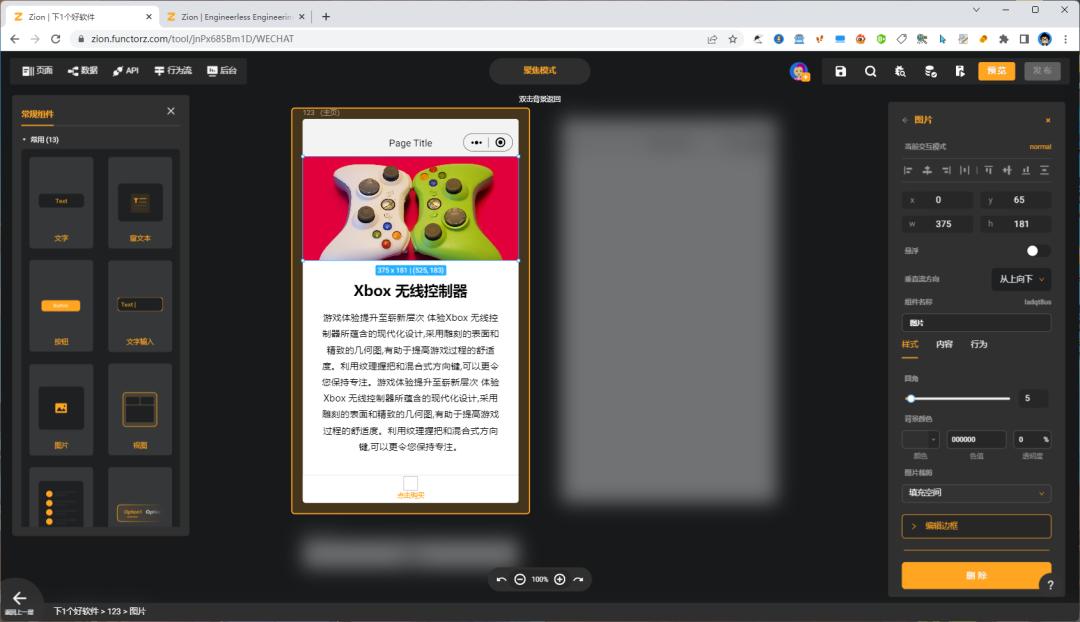Click the 删除 delete button
The image size is (1080, 622).
click(x=976, y=576)
